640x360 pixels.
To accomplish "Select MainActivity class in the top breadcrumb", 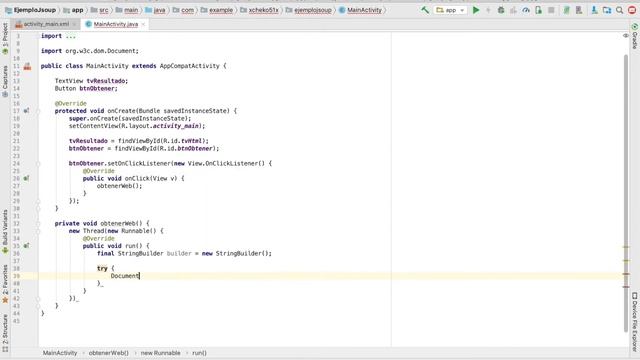I will pos(360,10).
